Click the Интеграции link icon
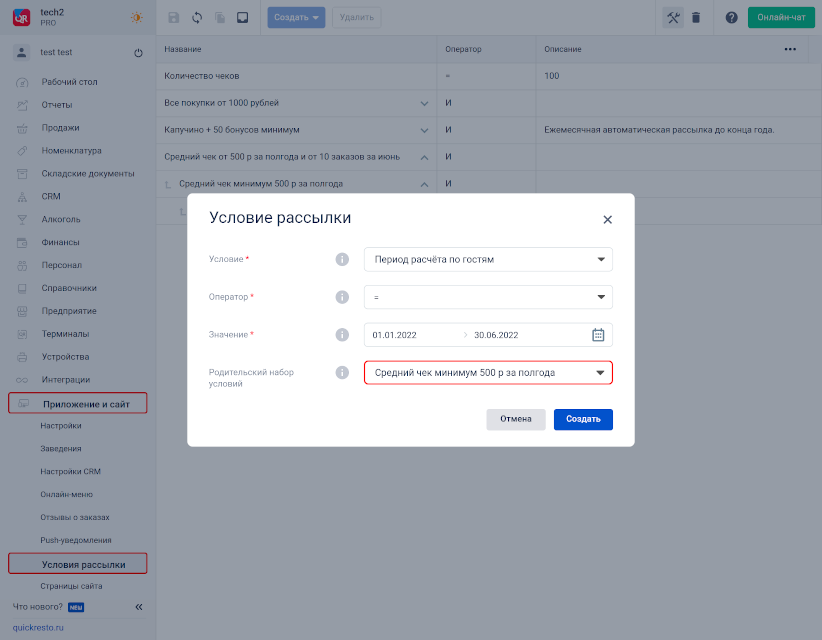The image size is (822, 640). click(x=22, y=380)
